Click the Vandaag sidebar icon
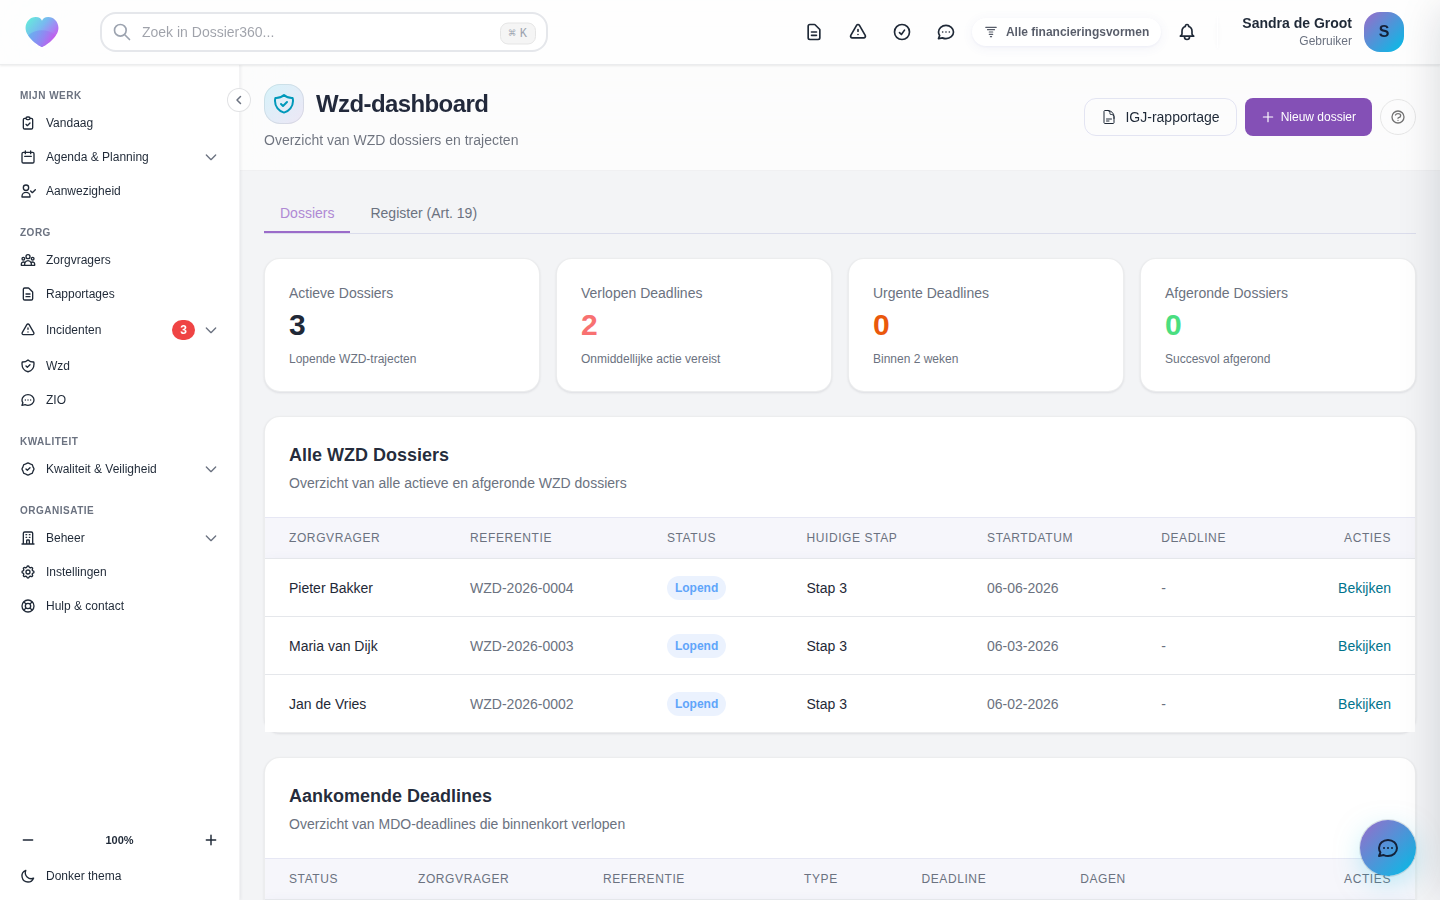 28,123
